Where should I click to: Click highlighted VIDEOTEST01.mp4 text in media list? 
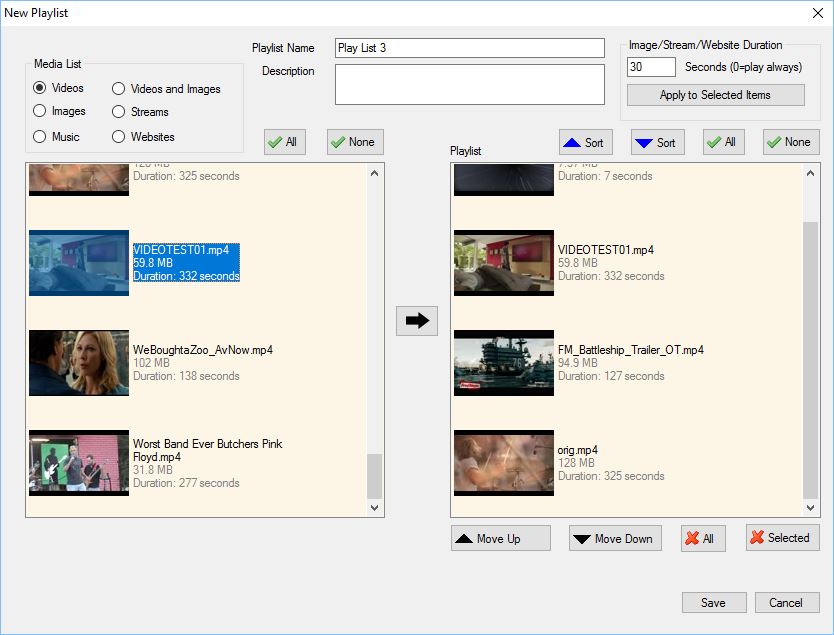point(186,263)
